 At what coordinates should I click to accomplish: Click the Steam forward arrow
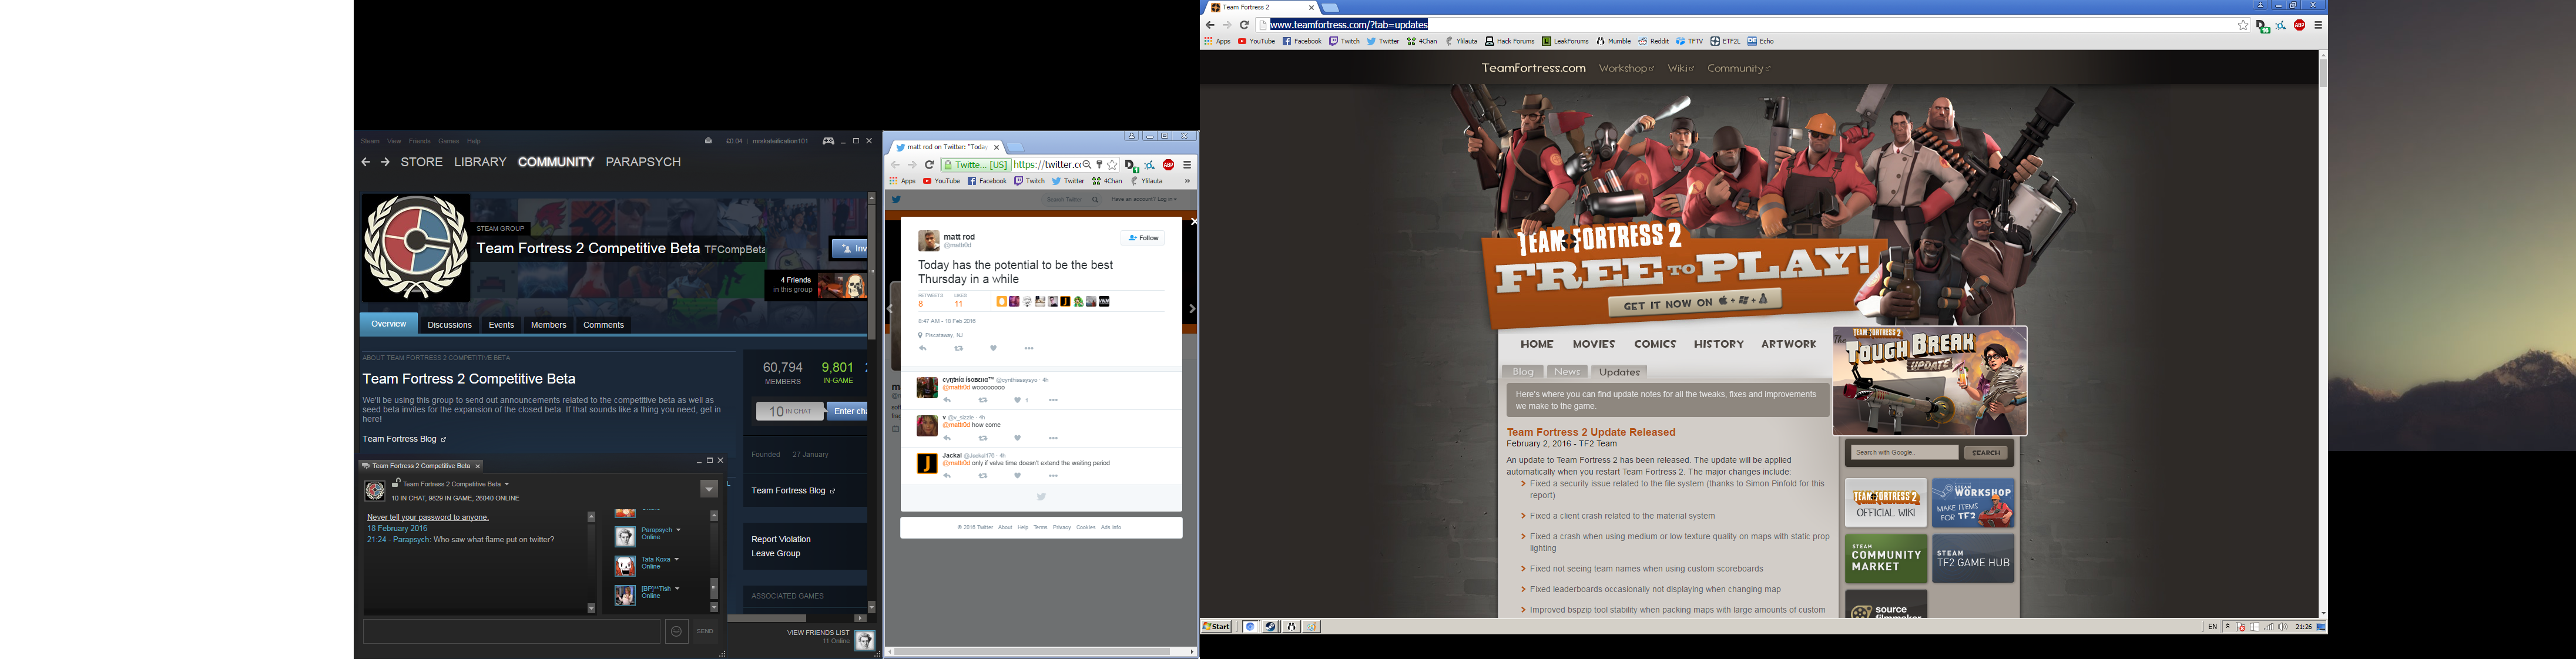tap(385, 162)
